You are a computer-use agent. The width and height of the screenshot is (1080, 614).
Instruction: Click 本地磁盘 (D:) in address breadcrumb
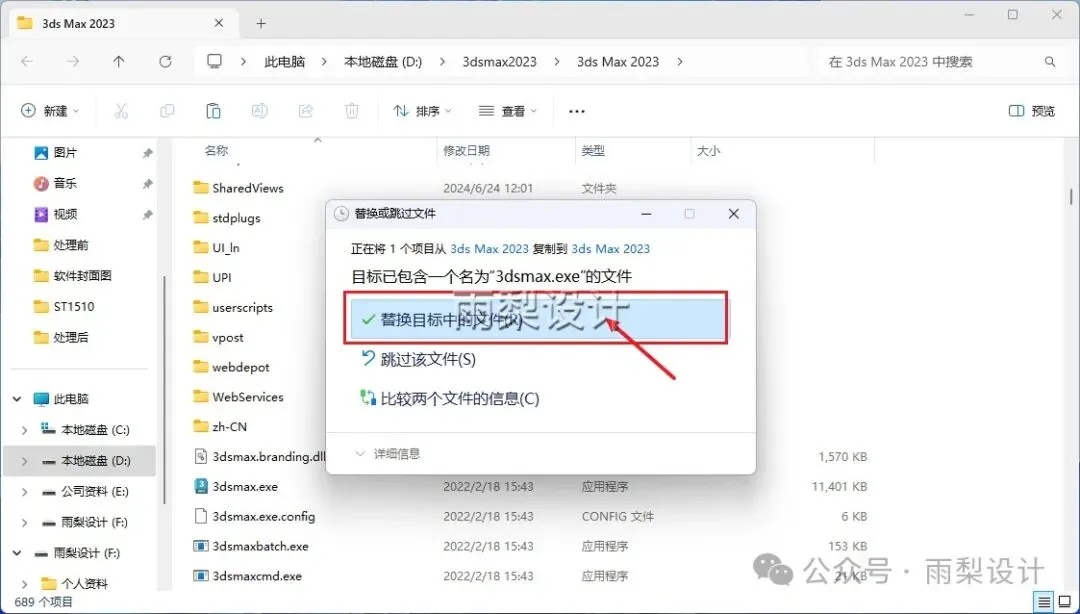pos(383,62)
